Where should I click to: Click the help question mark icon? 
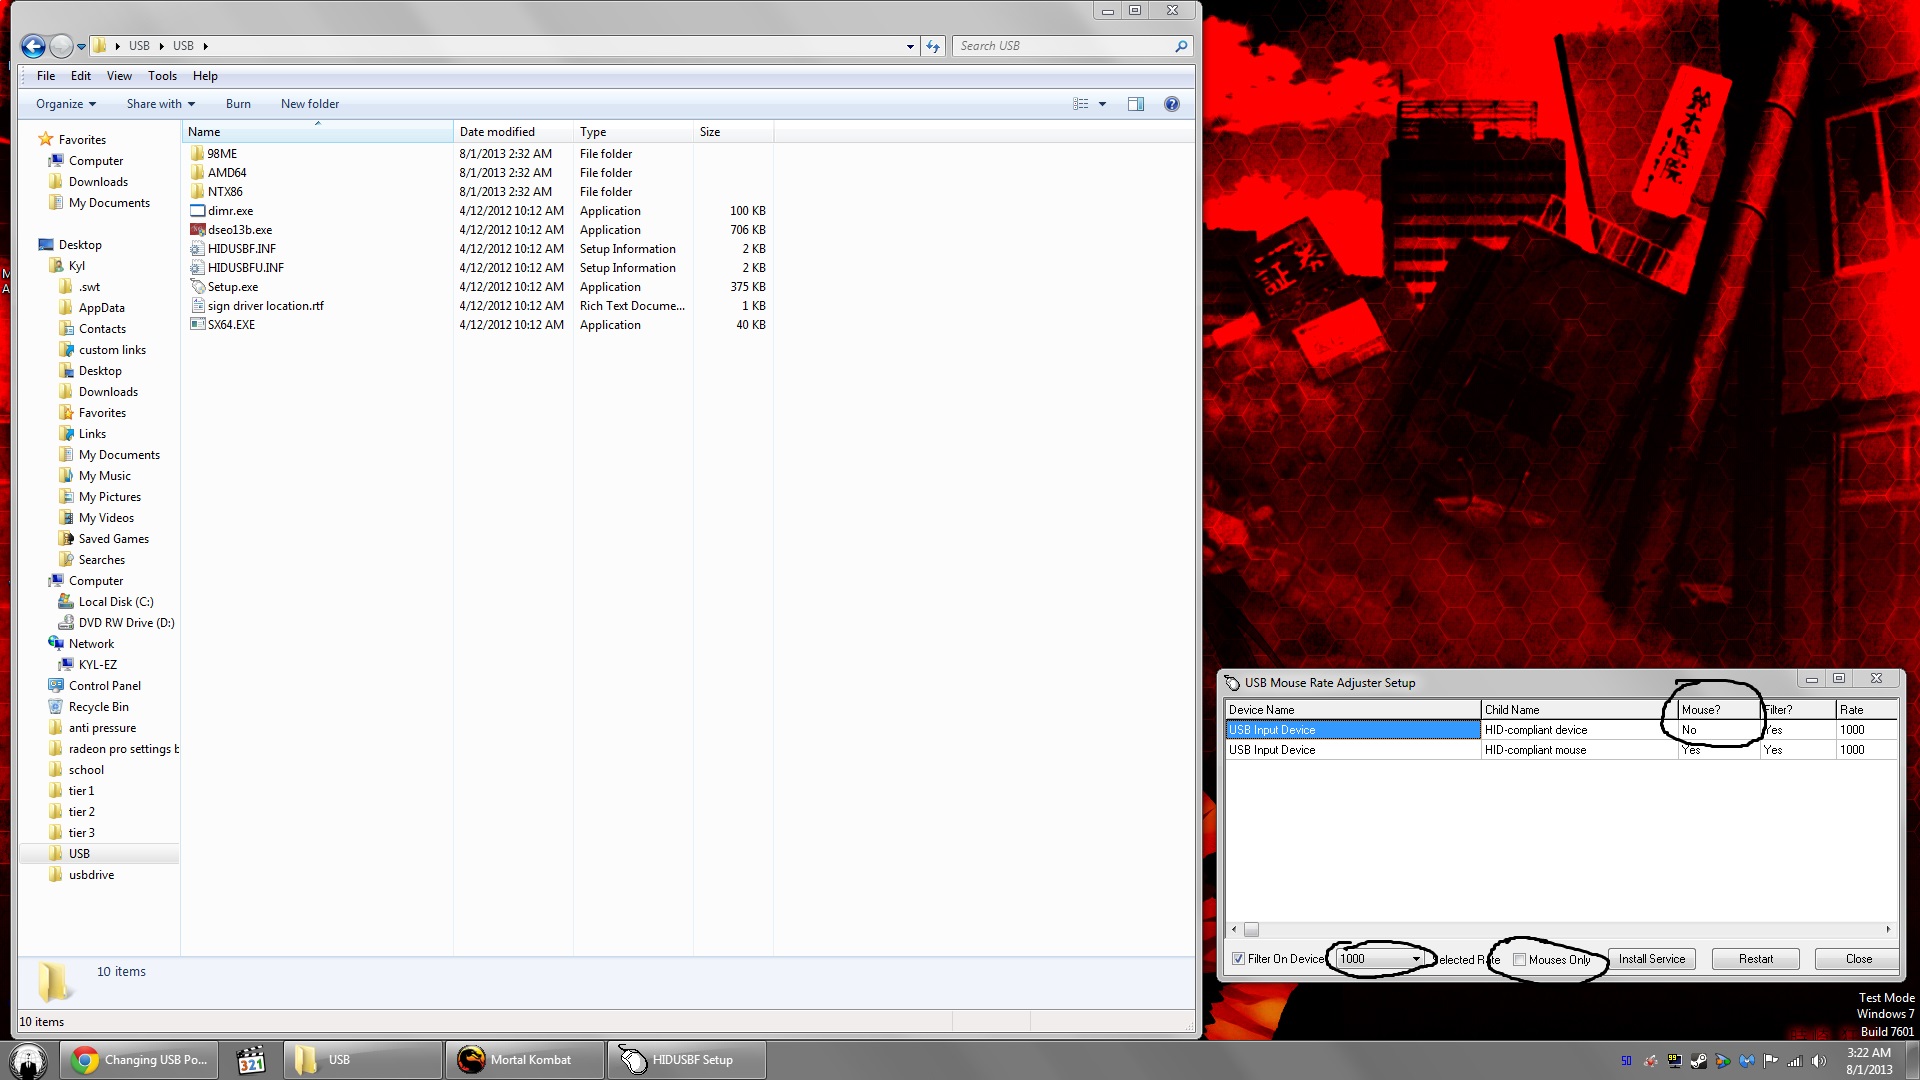tap(1171, 104)
